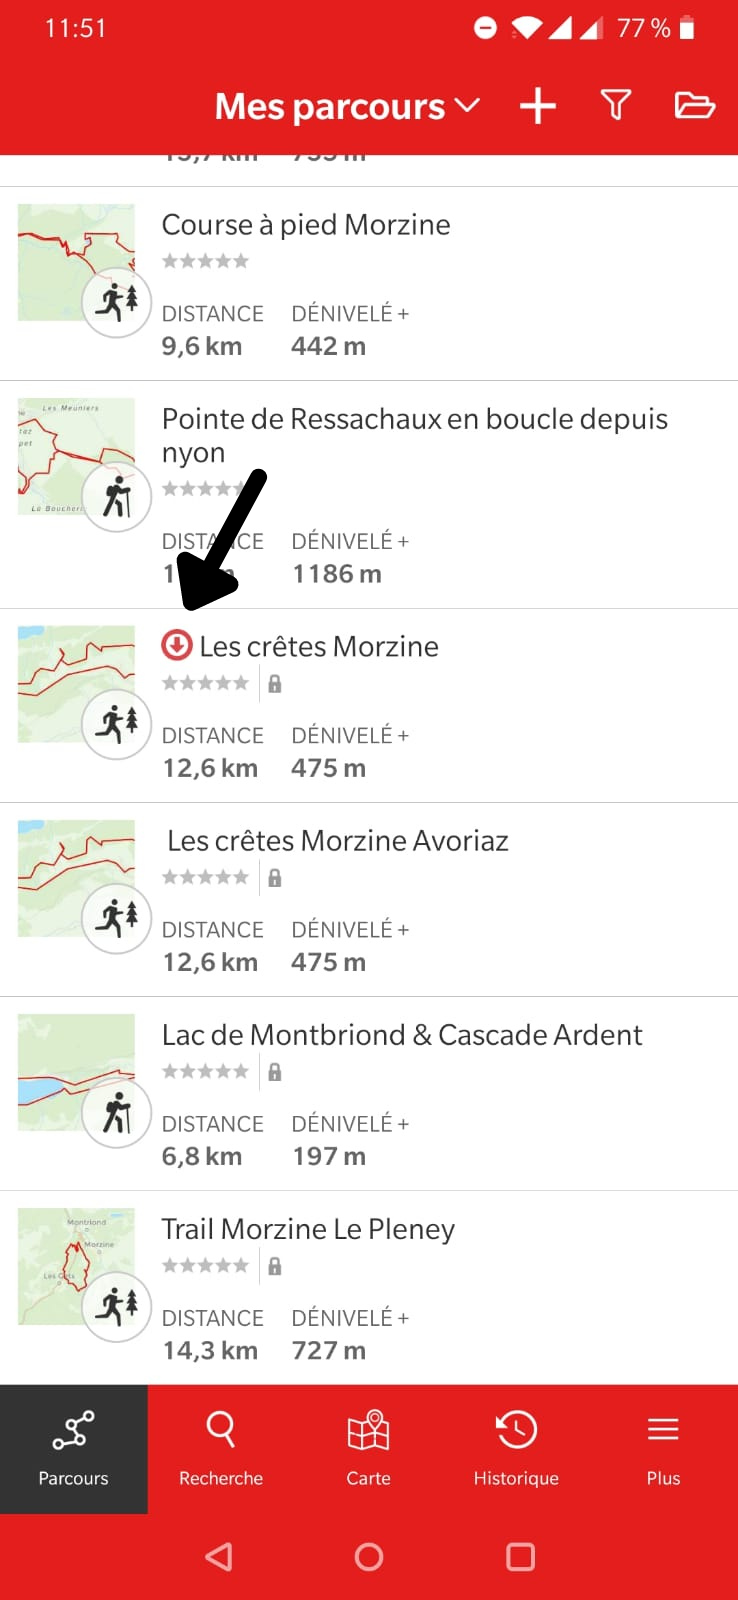The height and width of the screenshot is (1600, 738).
Task: Tap the Les crêtes Morzine Avoriaz map thumbnail
Action: click(x=76, y=878)
